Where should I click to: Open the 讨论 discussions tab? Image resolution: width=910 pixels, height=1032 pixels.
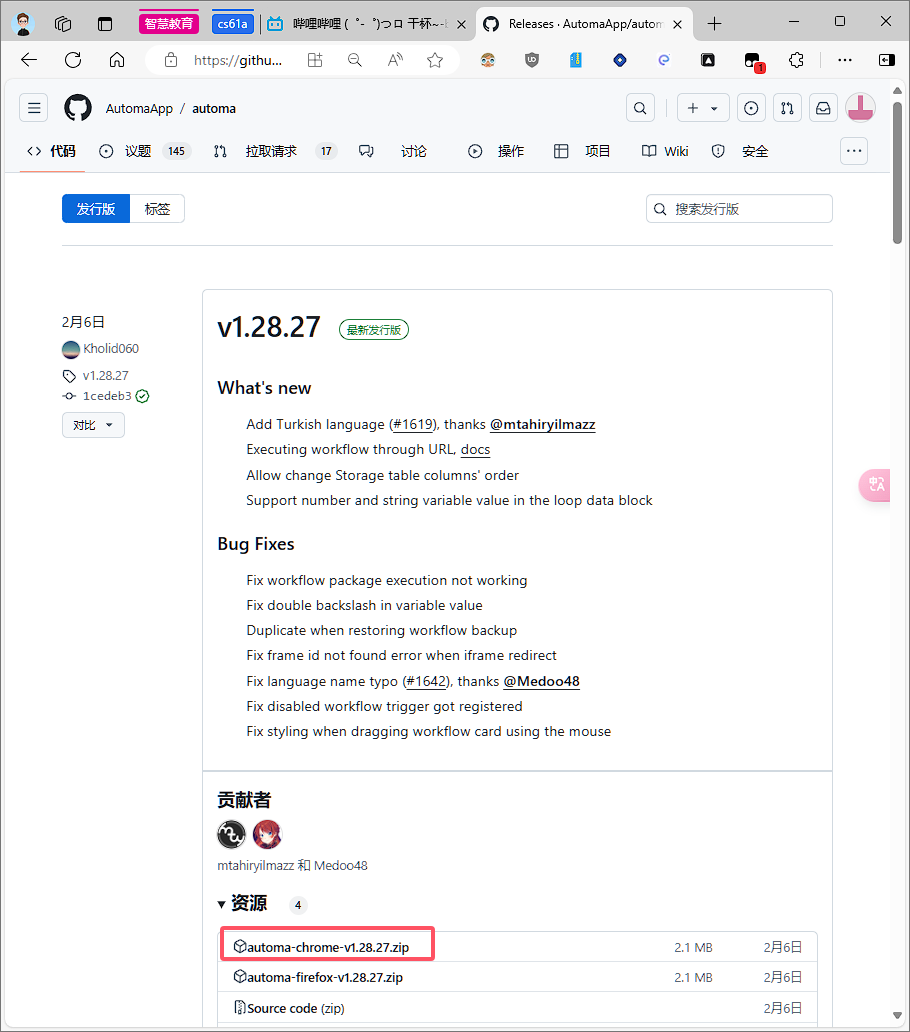tap(393, 151)
